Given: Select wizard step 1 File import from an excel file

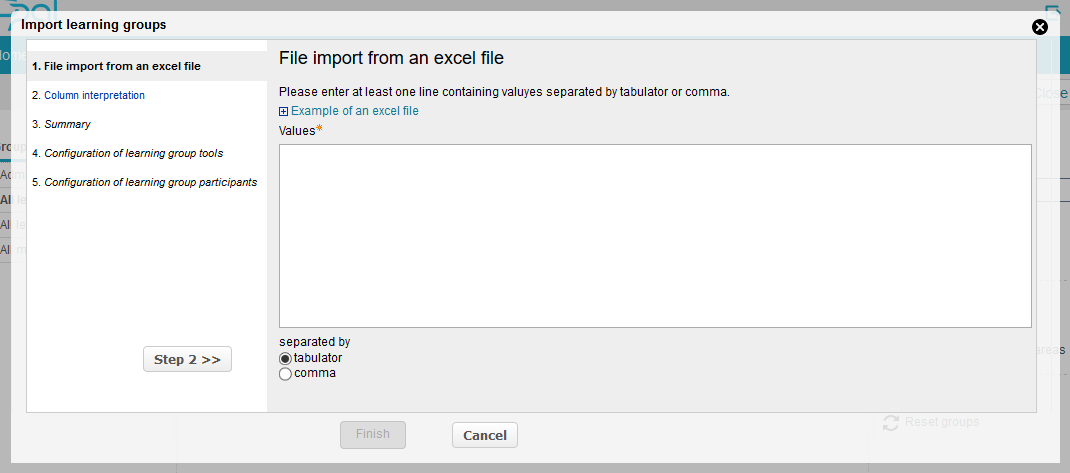Looking at the screenshot, I should point(116,66).
